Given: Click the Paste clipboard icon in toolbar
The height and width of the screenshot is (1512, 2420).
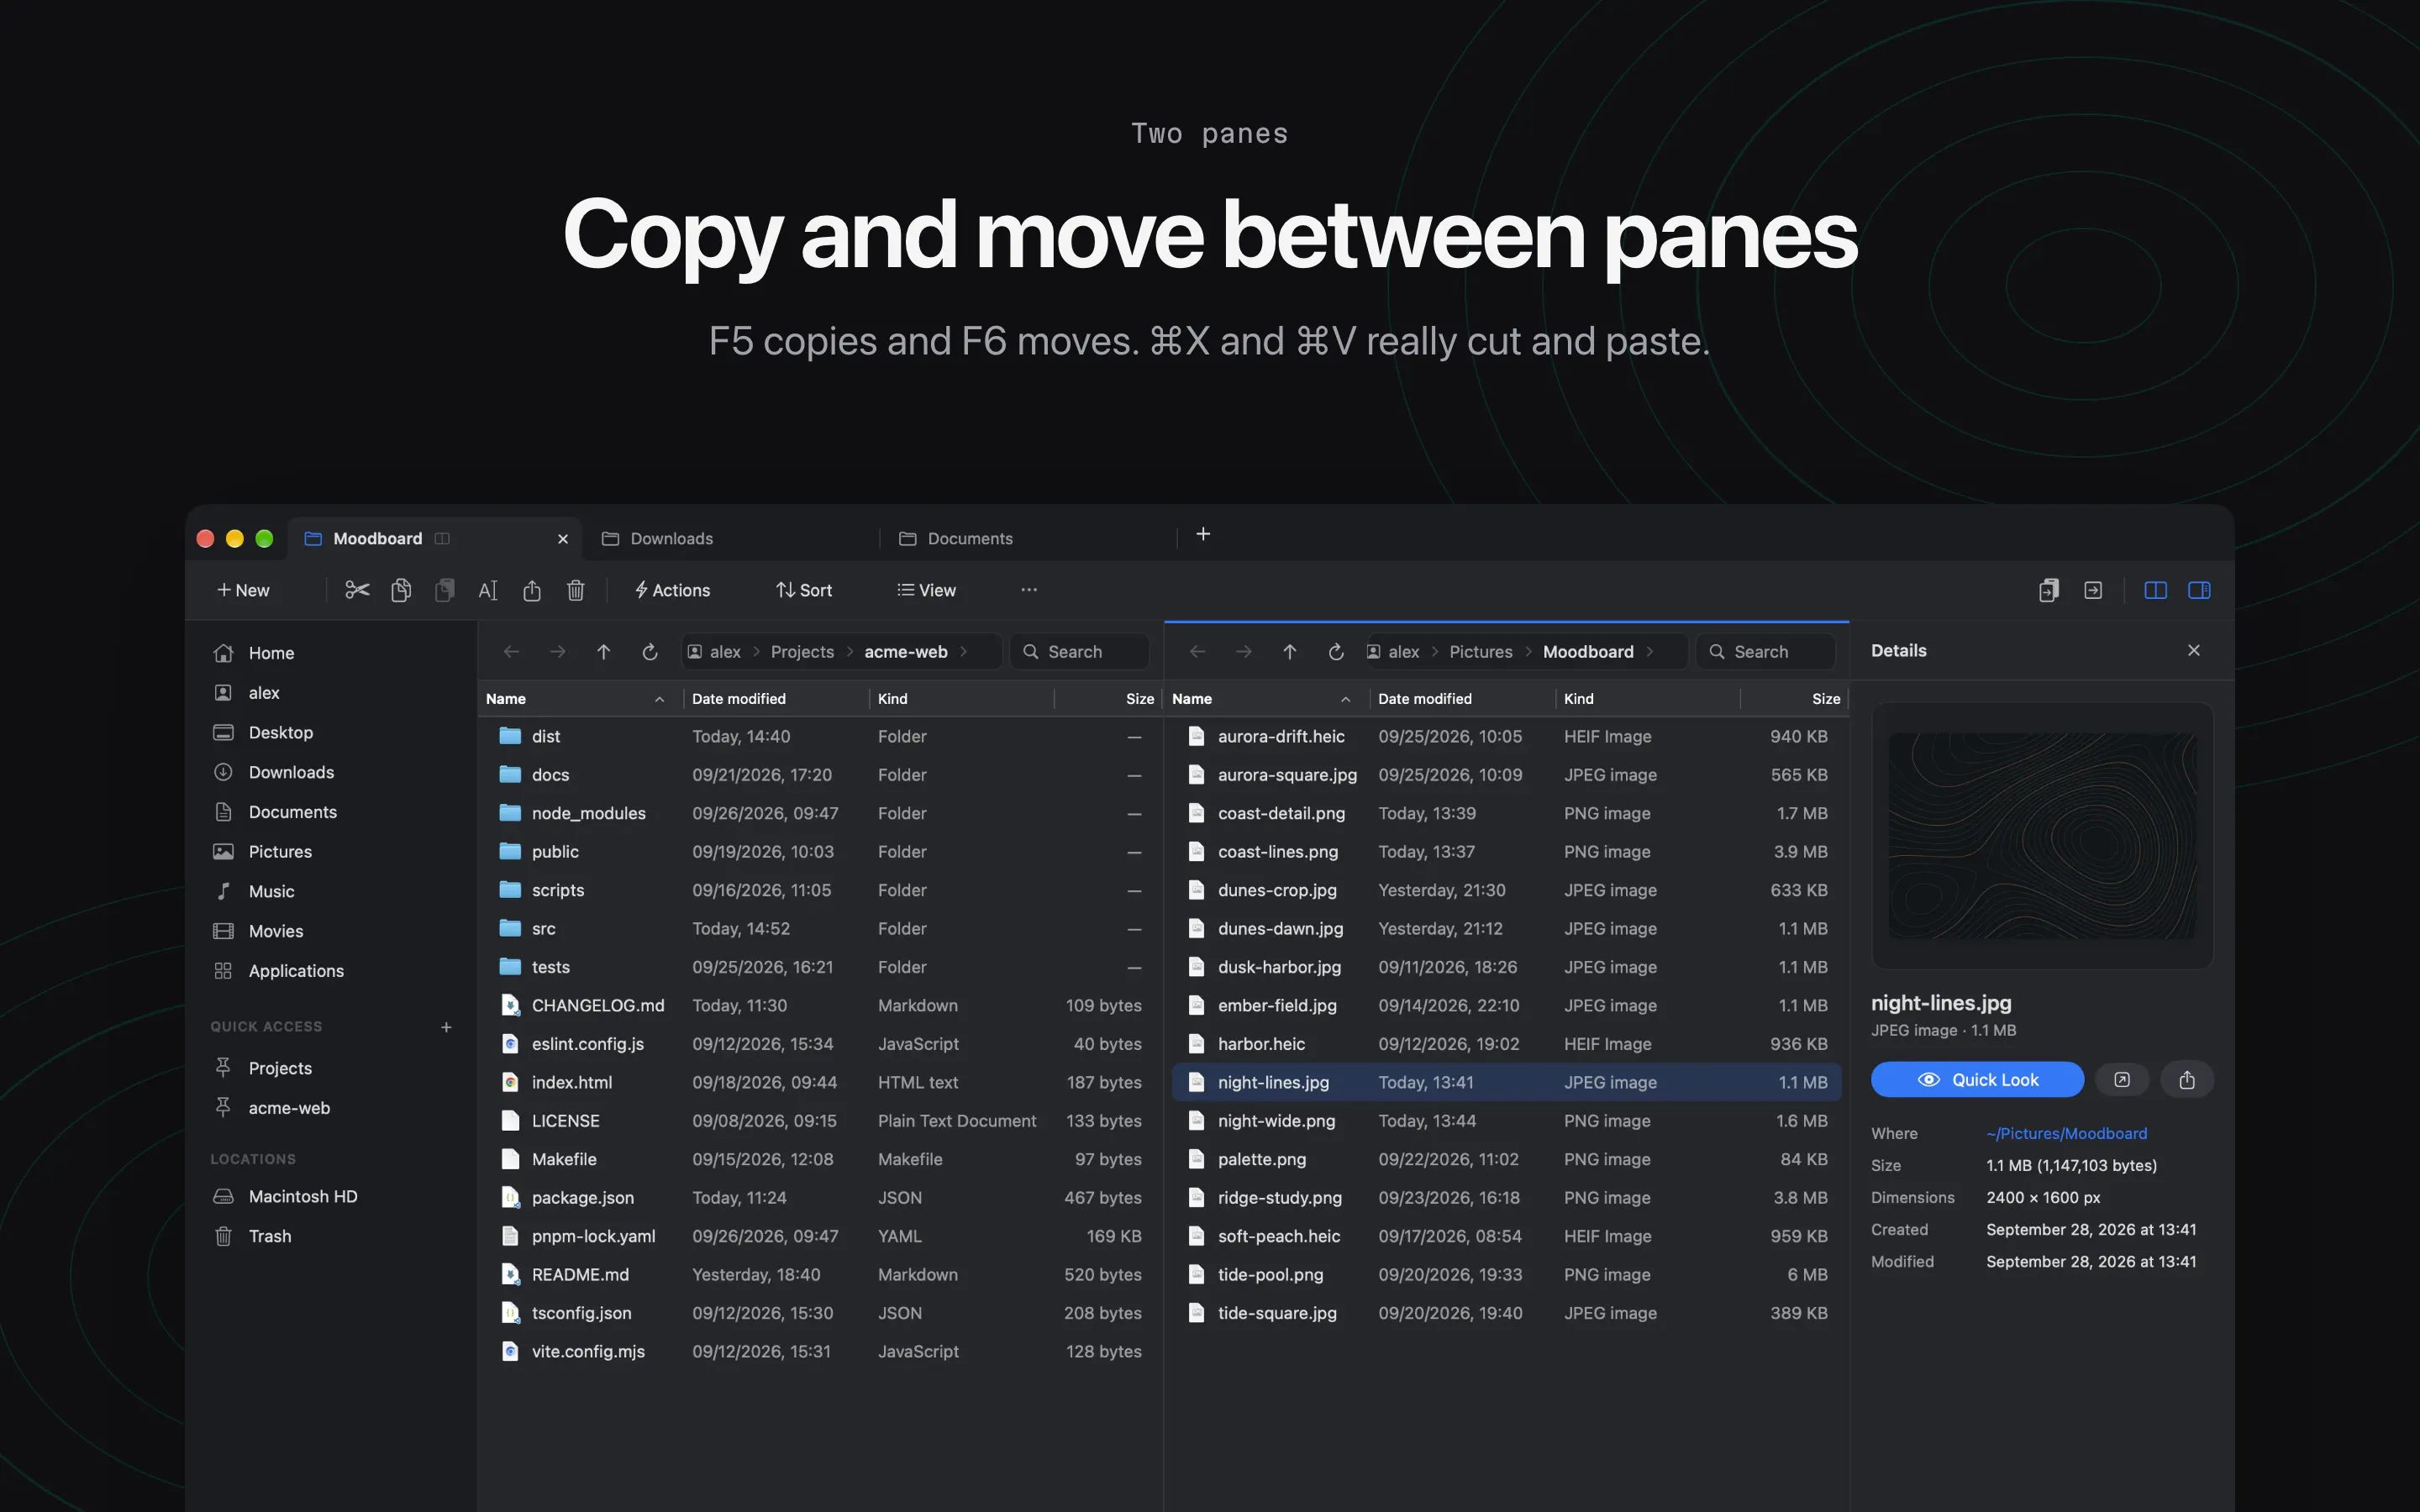Looking at the screenshot, I should click(445, 590).
